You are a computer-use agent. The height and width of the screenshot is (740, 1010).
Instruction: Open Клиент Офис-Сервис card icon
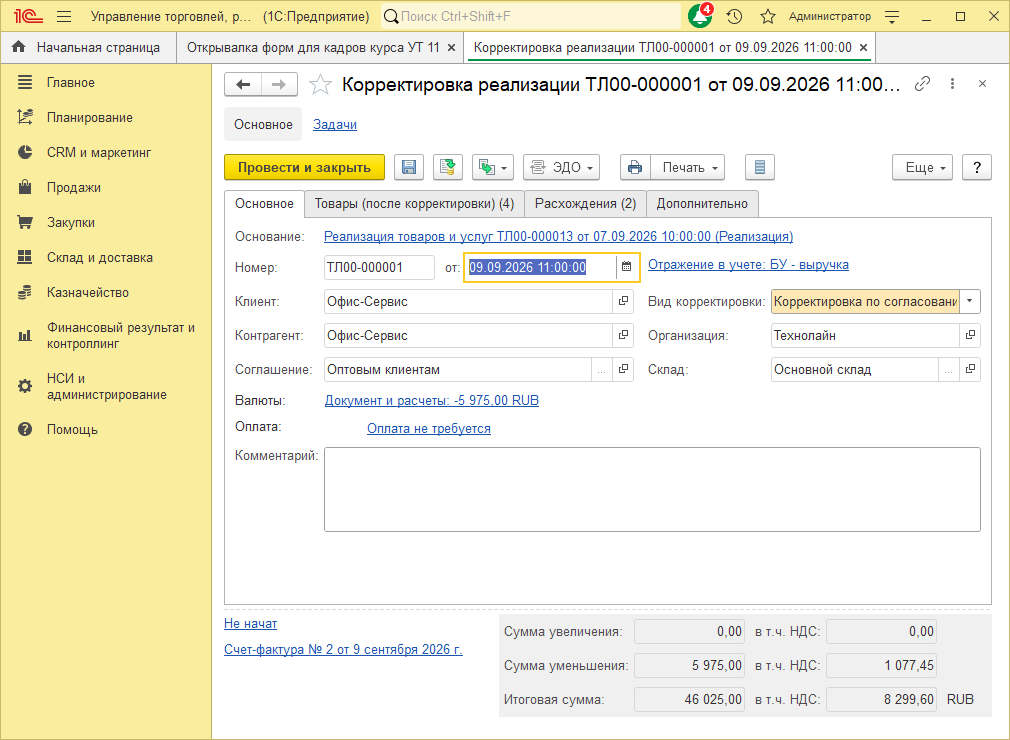[x=623, y=301]
